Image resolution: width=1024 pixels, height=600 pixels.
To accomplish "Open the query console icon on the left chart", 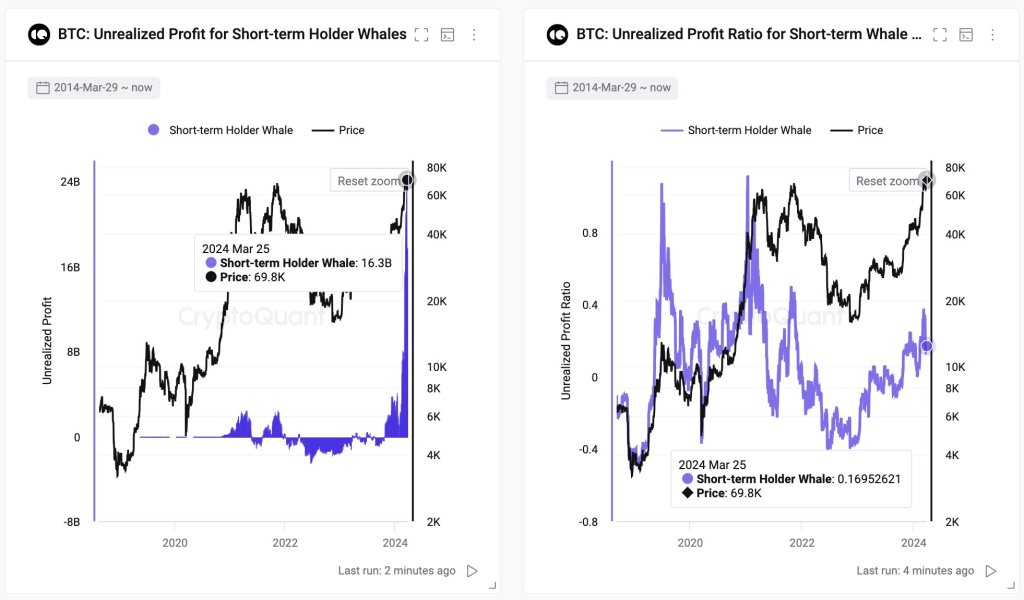I will pyautogui.click(x=447, y=33).
